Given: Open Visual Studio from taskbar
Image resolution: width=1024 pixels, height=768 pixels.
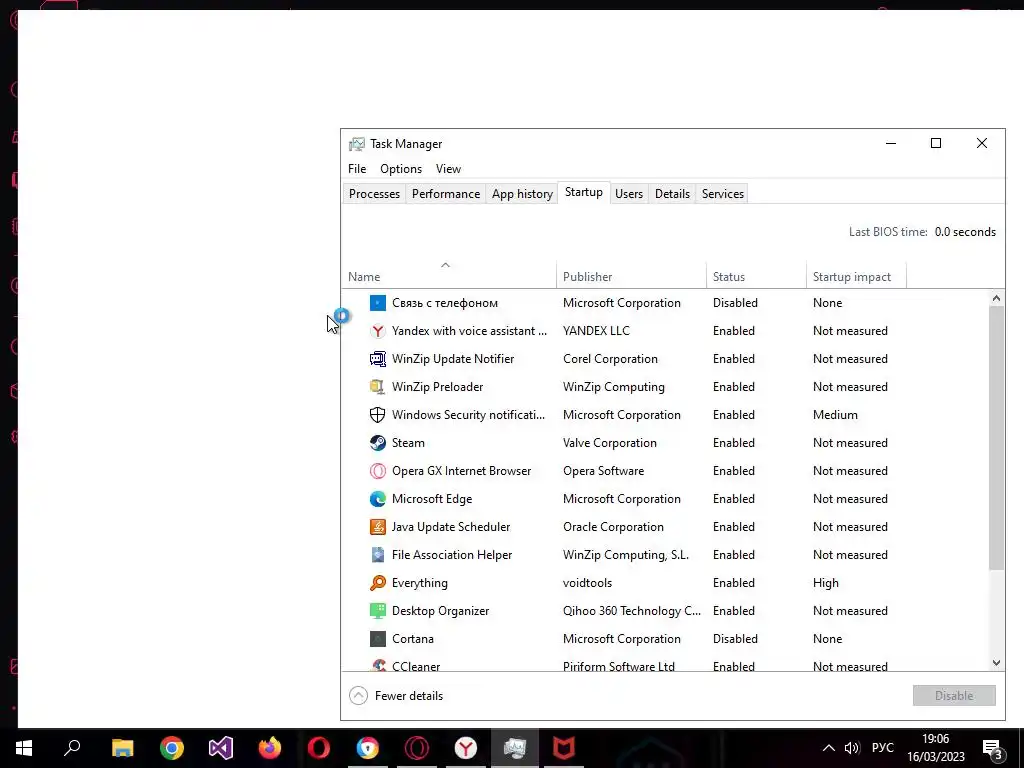Looking at the screenshot, I should (x=221, y=748).
